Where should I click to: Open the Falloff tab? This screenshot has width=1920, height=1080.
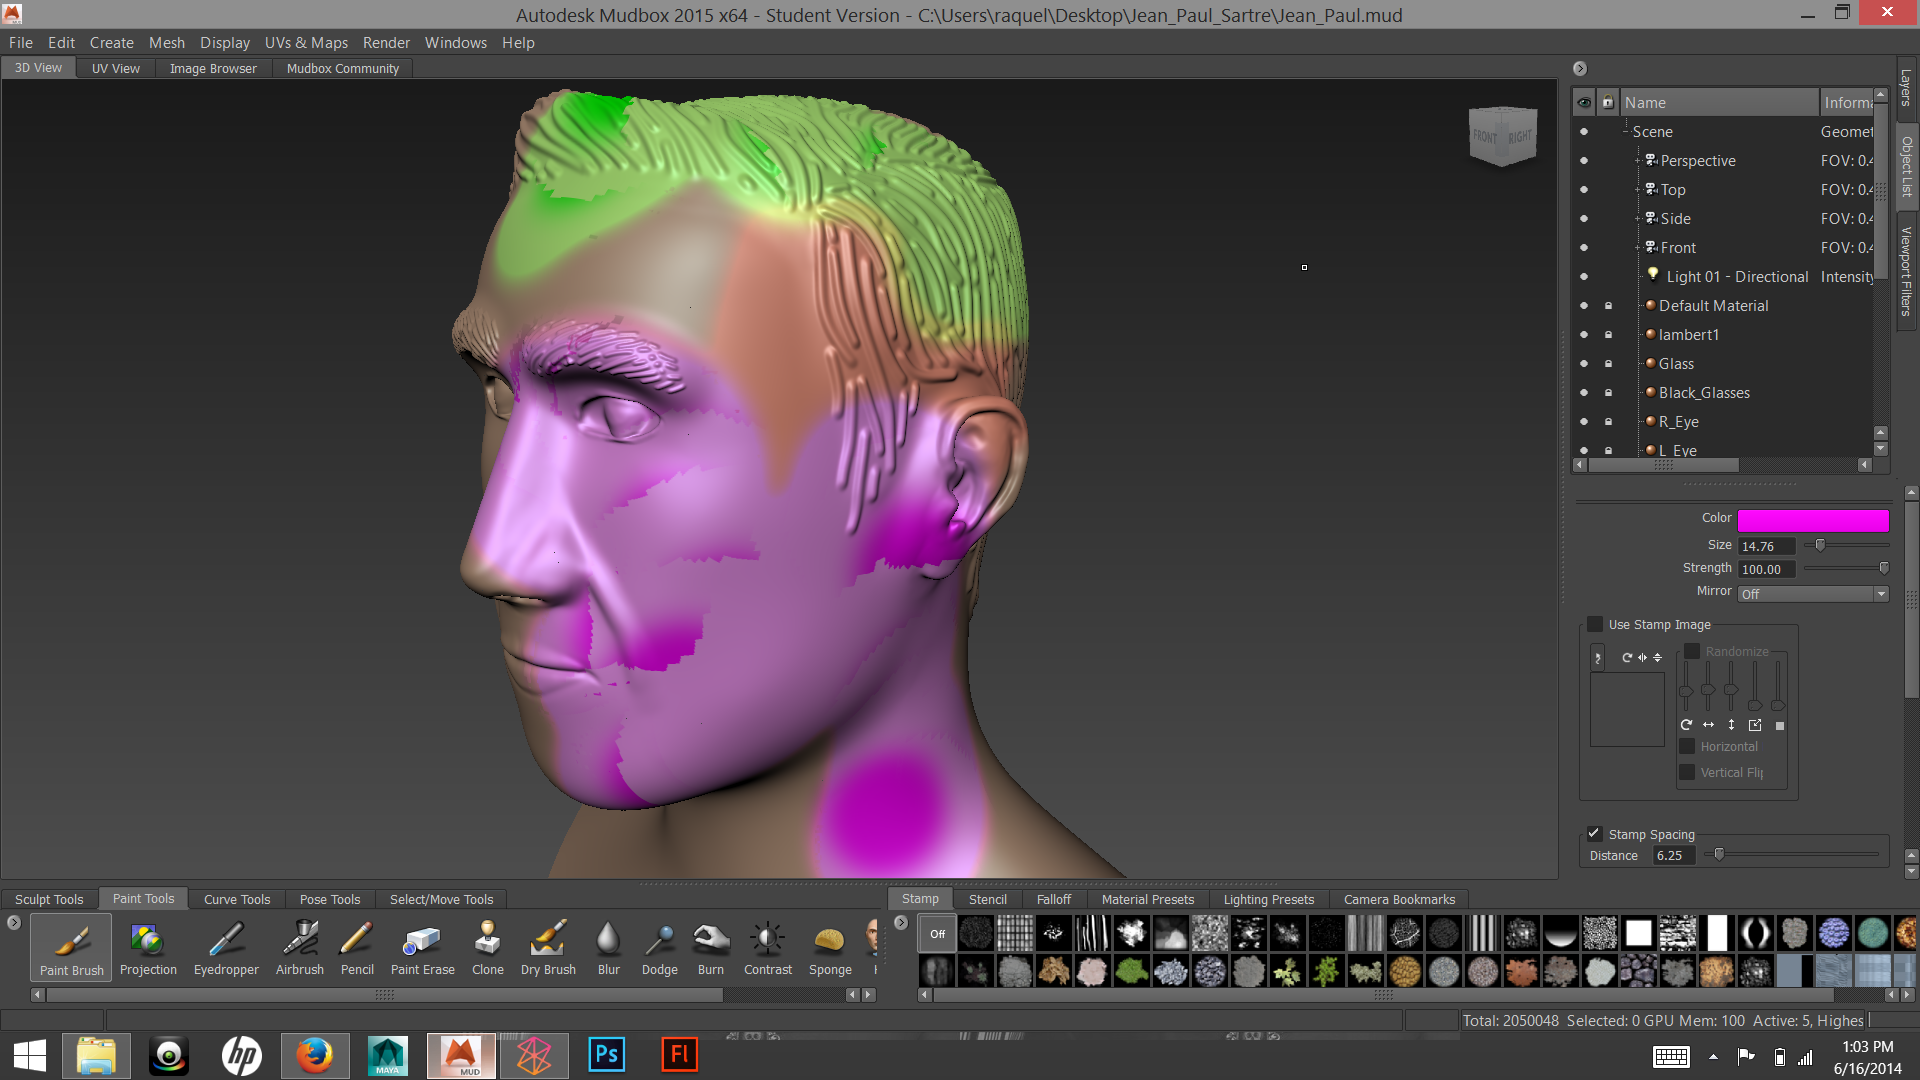point(1053,899)
